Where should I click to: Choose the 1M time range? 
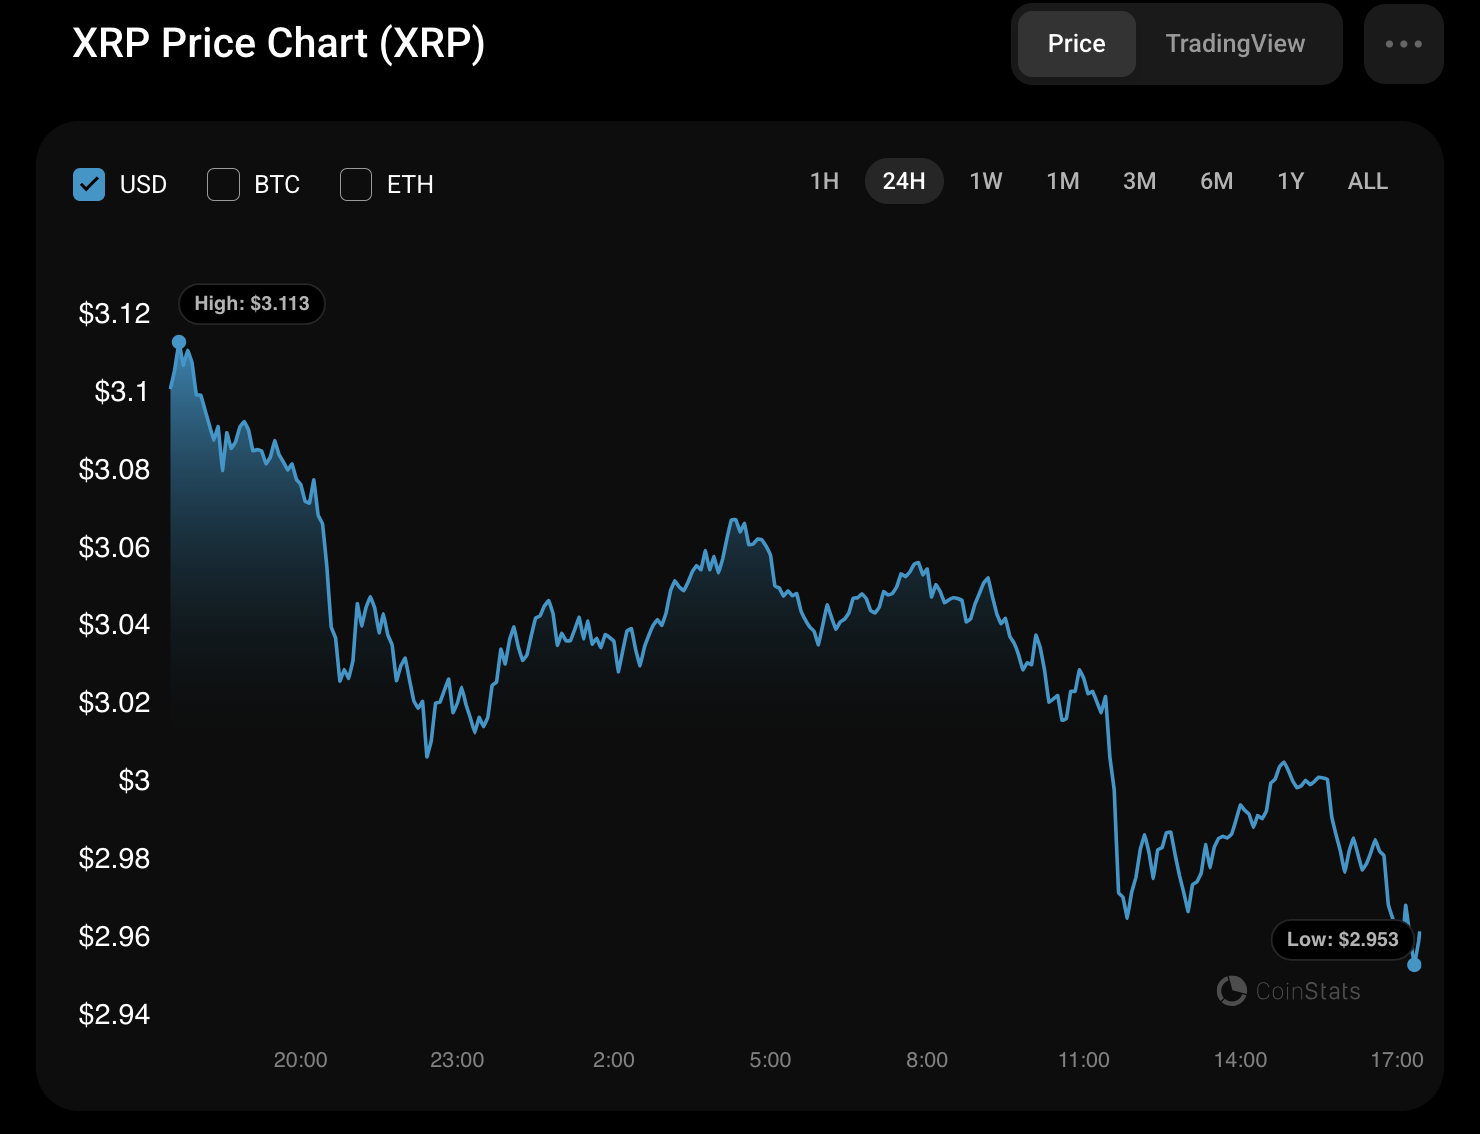click(x=1063, y=181)
